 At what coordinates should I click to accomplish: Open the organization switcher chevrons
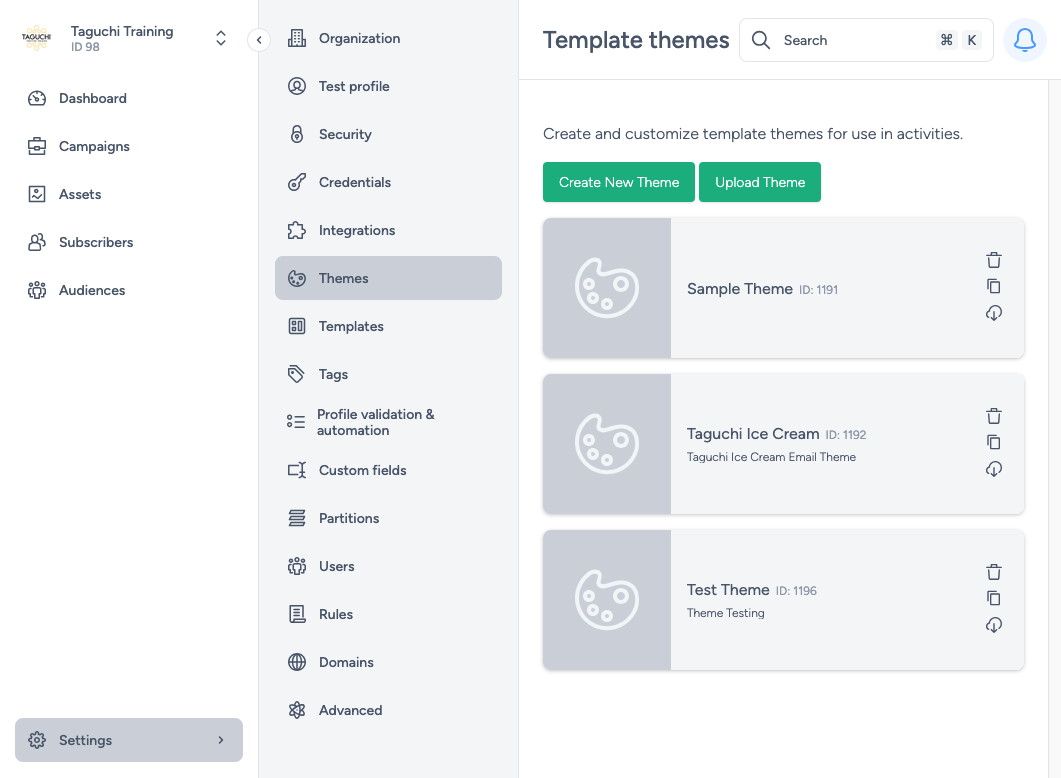221,39
